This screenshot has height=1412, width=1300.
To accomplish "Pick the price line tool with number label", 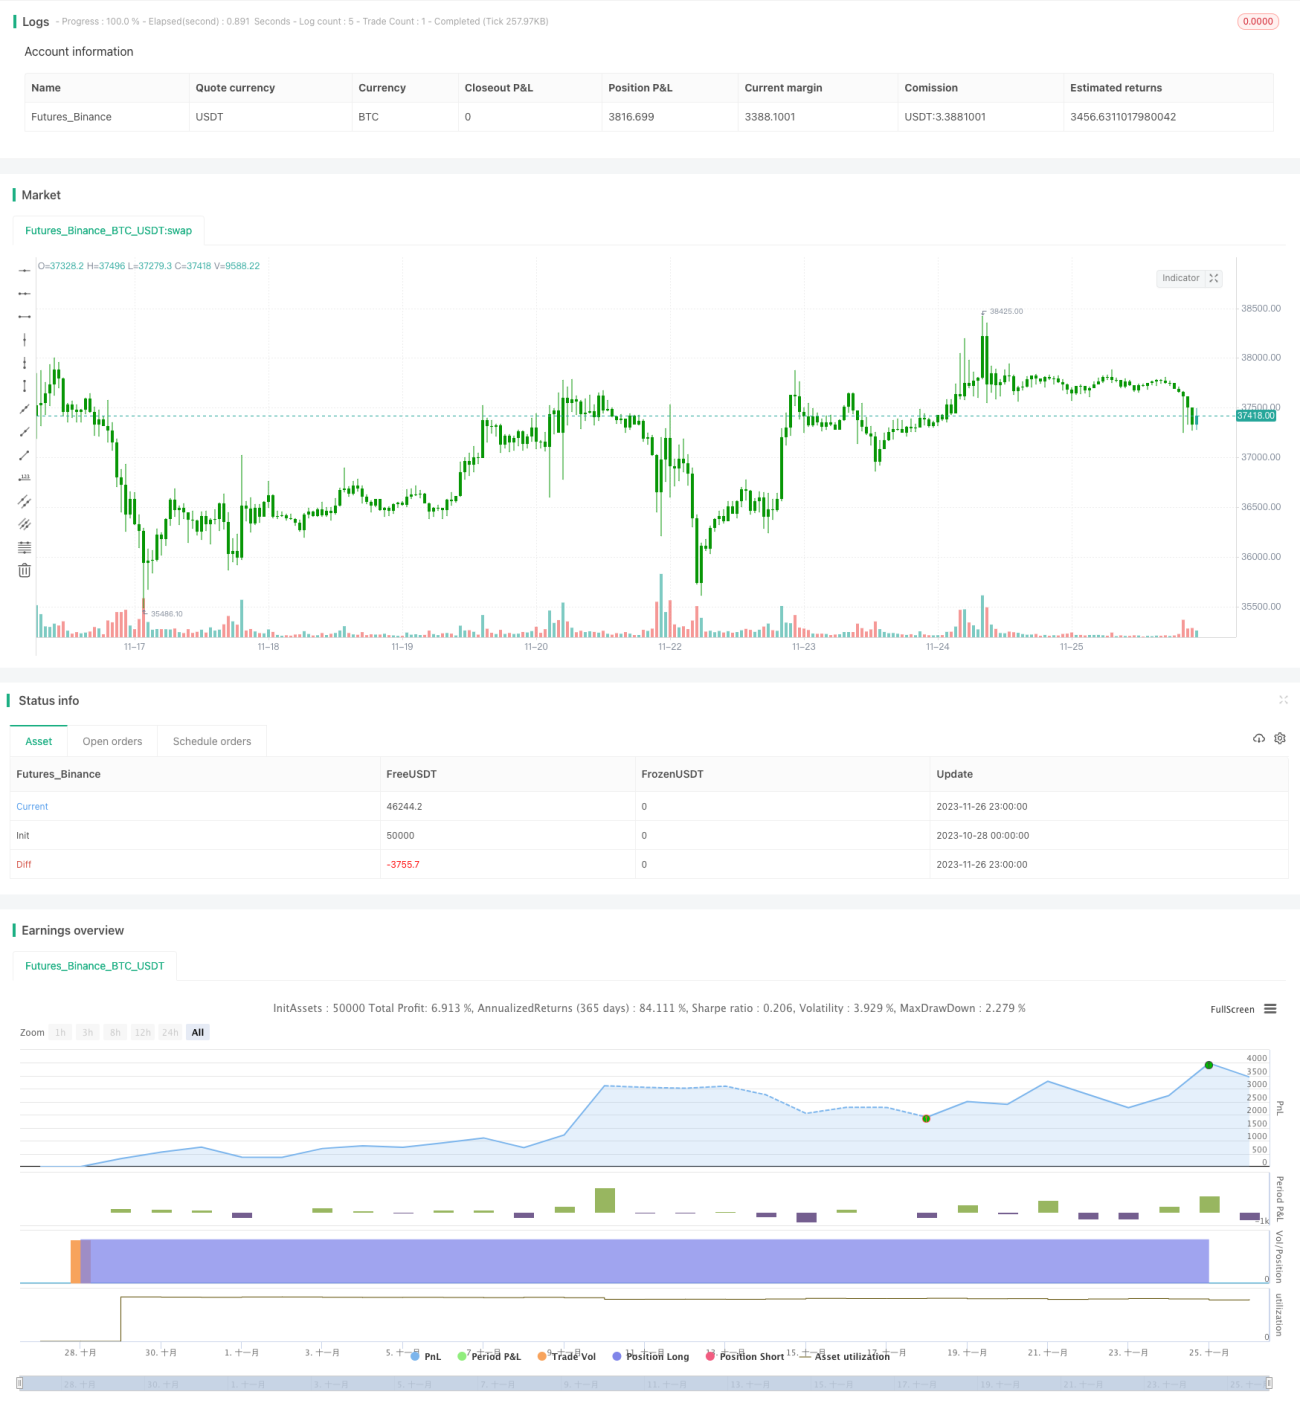I will pyautogui.click(x=24, y=478).
